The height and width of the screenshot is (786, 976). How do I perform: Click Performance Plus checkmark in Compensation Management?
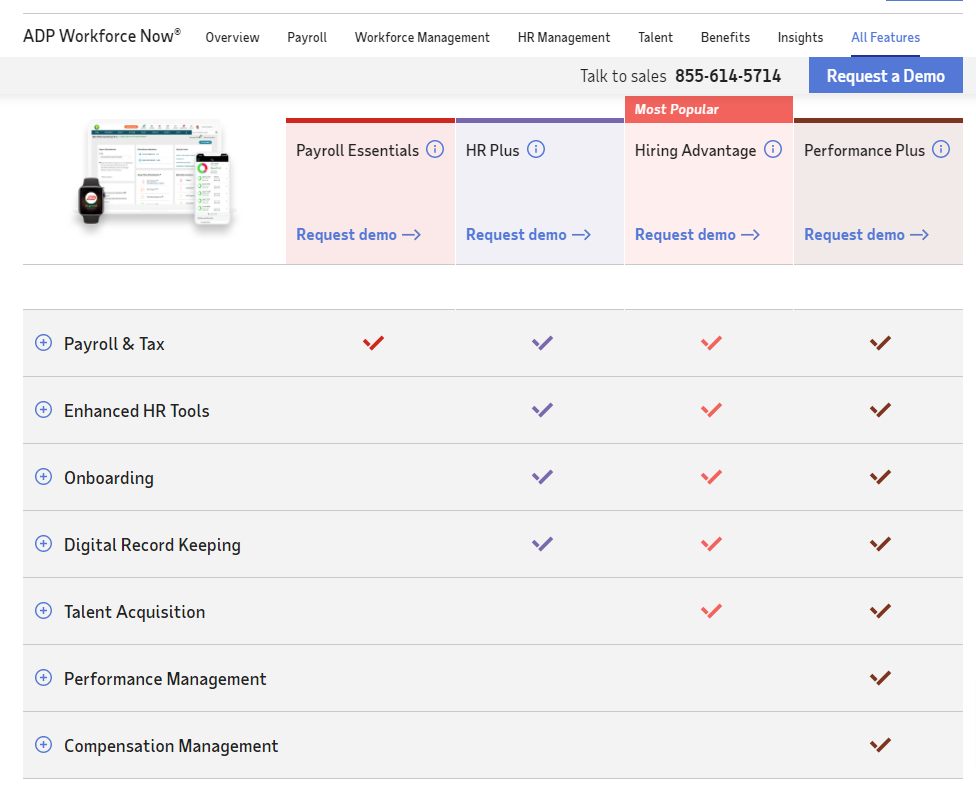[880, 745]
